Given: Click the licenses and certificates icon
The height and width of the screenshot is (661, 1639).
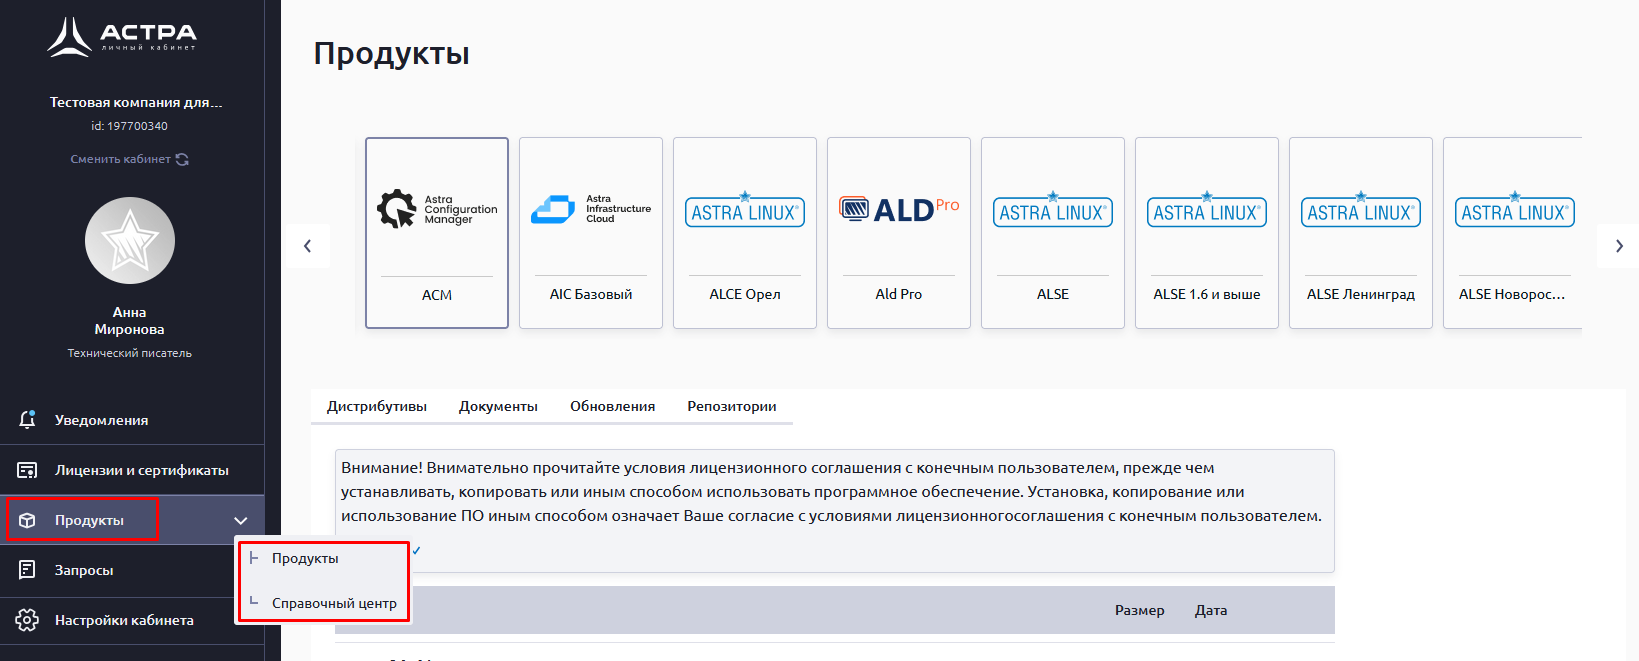Looking at the screenshot, I should (x=28, y=470).
